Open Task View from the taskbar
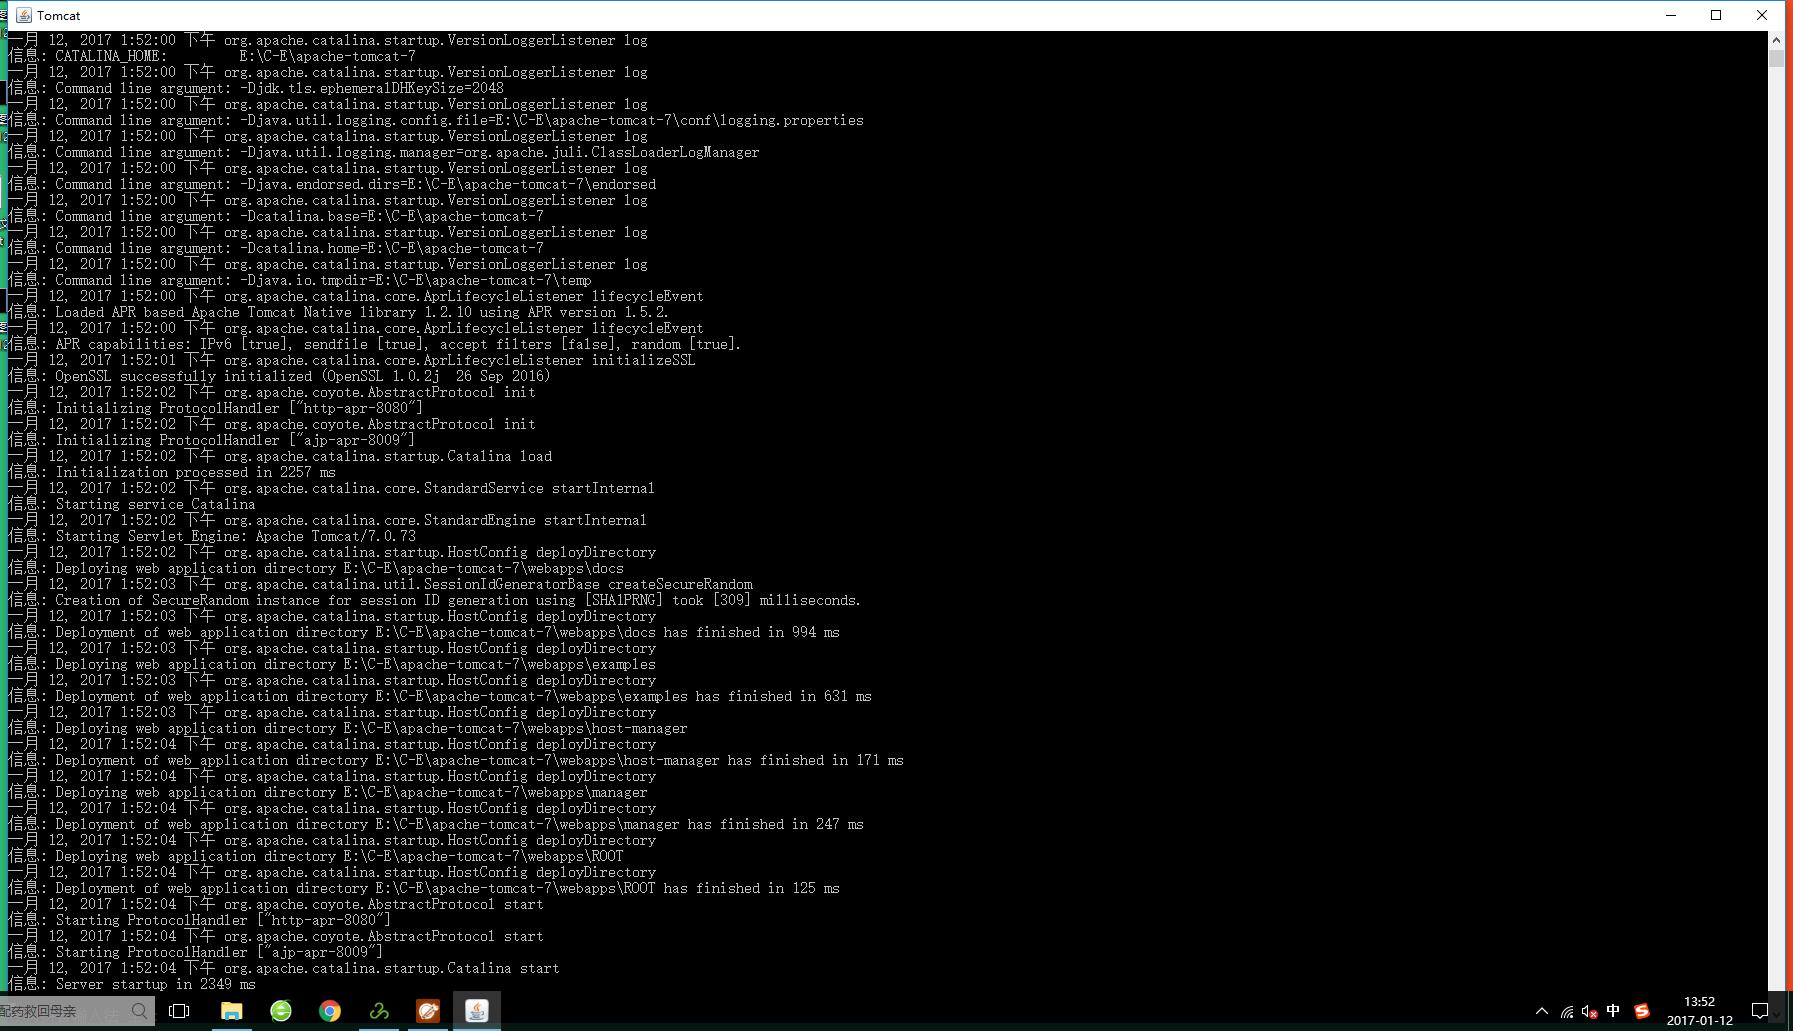 [180, 1011]
